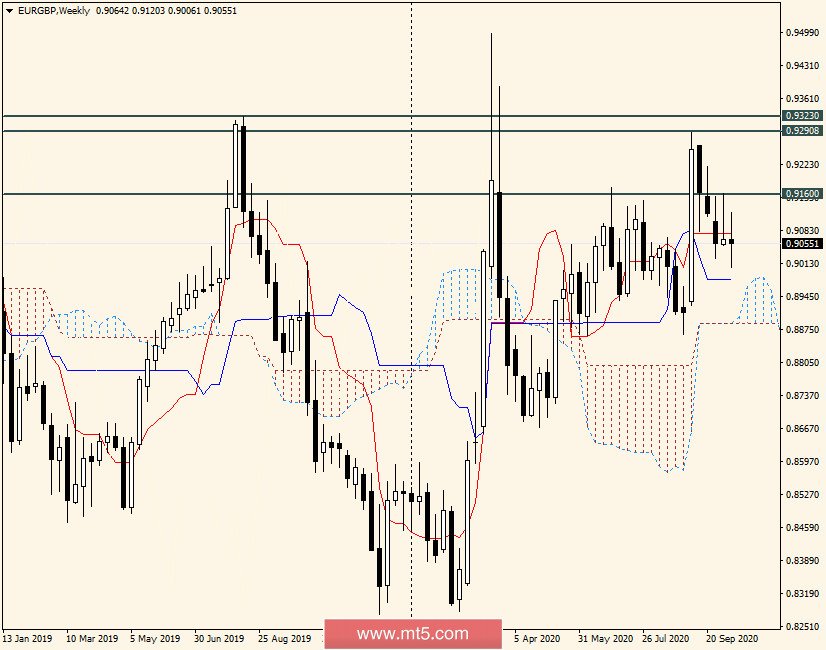Viewport: 826px width, 650px height.
Task: Click the 0.93610 price scale label
Action: point(803,99)
